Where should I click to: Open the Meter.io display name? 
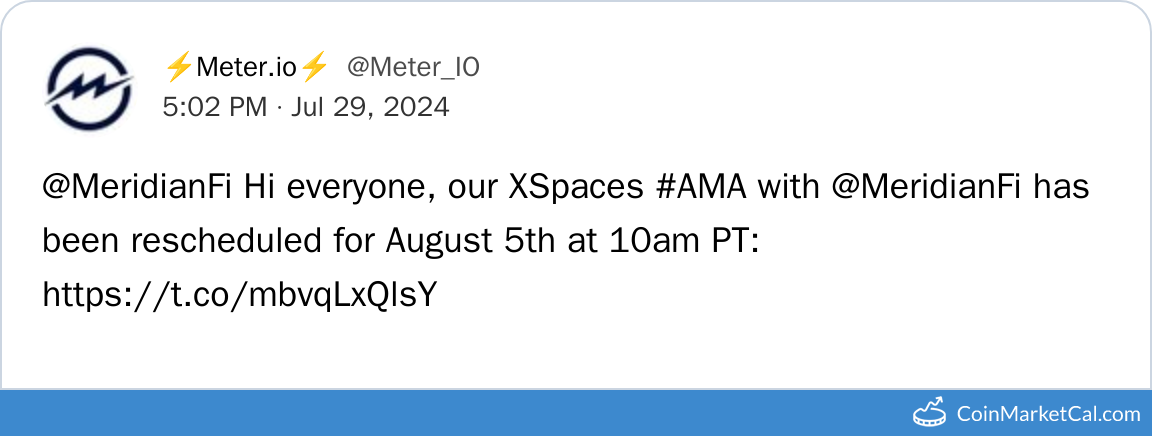pyautogui.click(x=246, y=67)
